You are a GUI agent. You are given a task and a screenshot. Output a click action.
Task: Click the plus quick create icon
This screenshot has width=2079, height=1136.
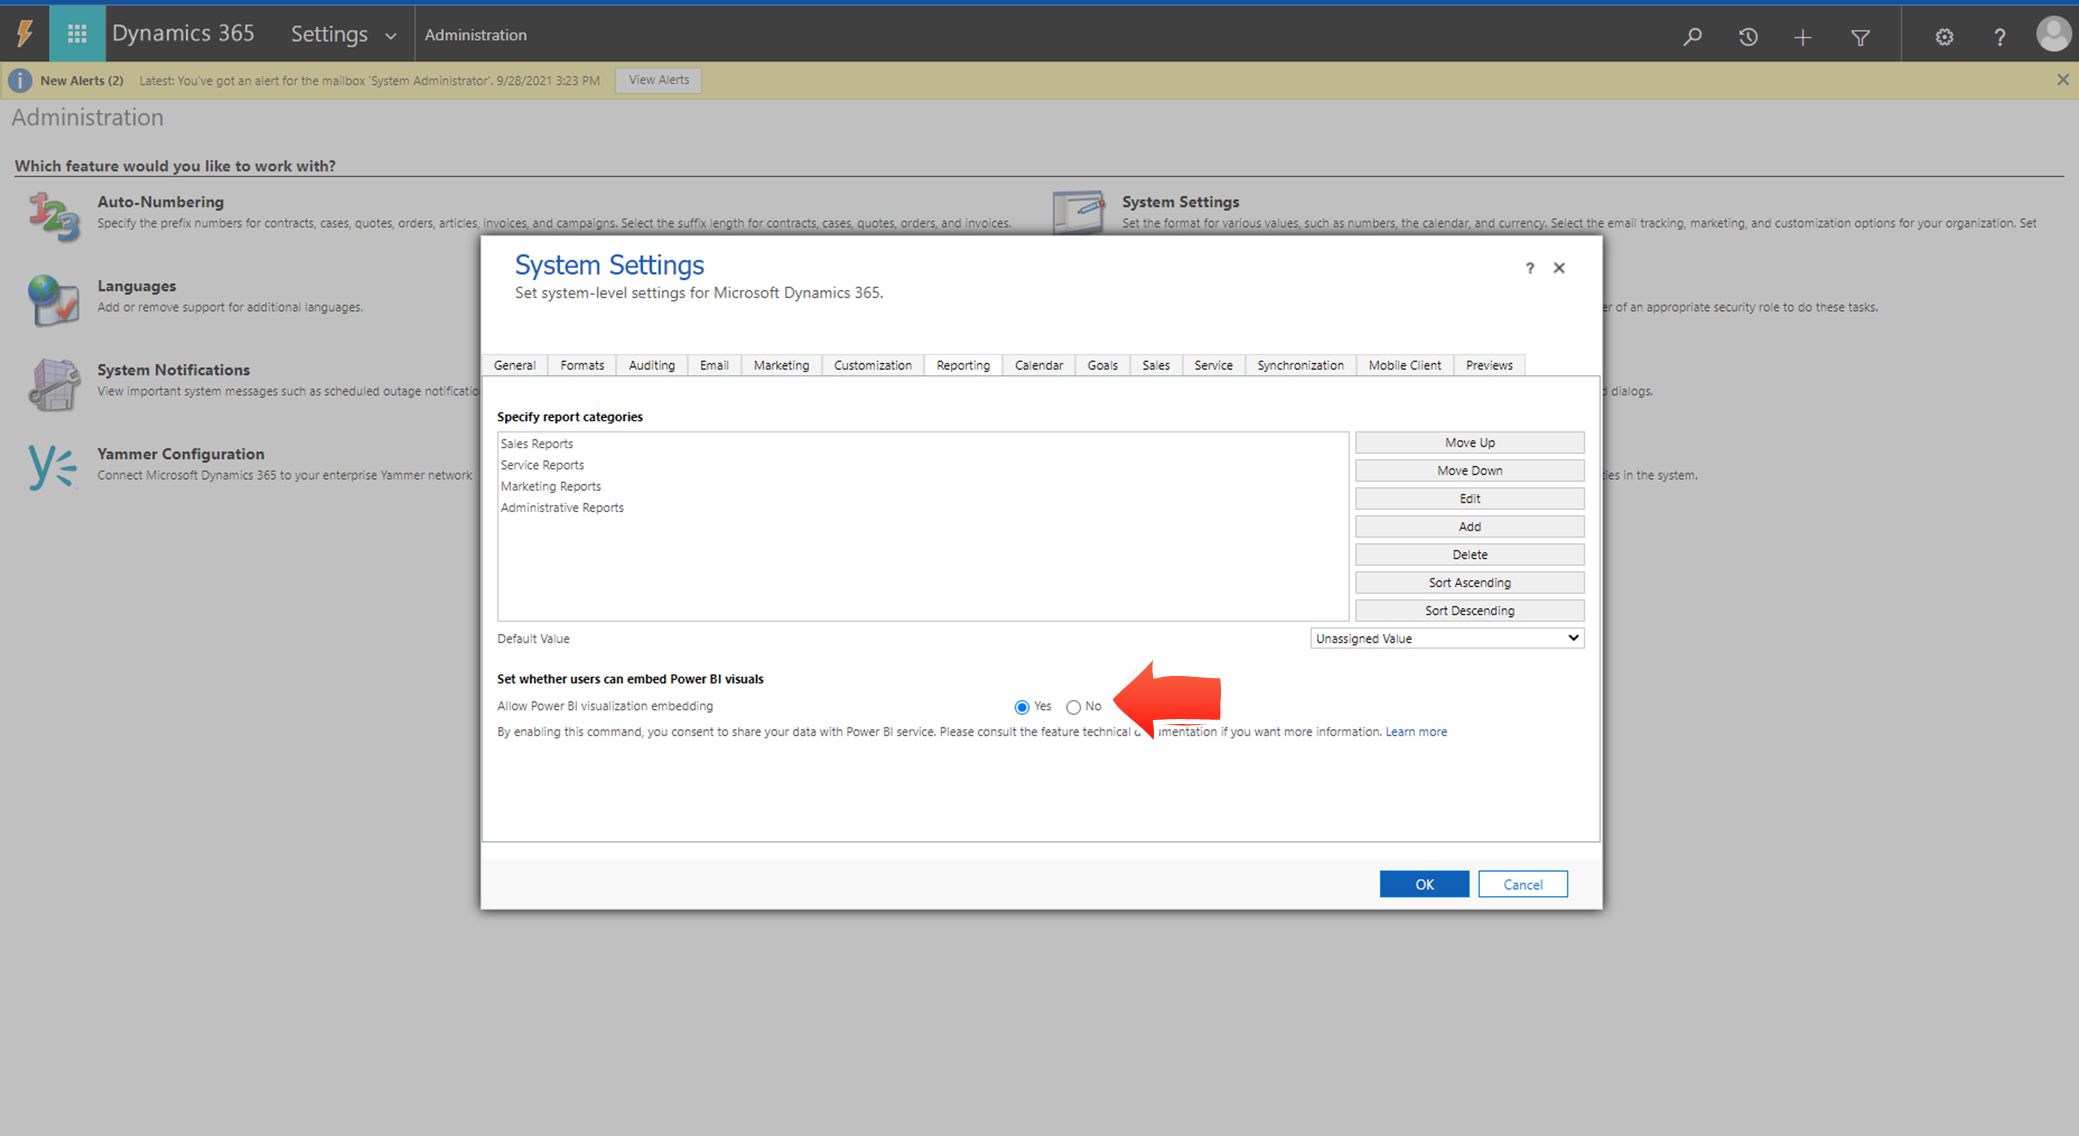tap(1803, 37)
